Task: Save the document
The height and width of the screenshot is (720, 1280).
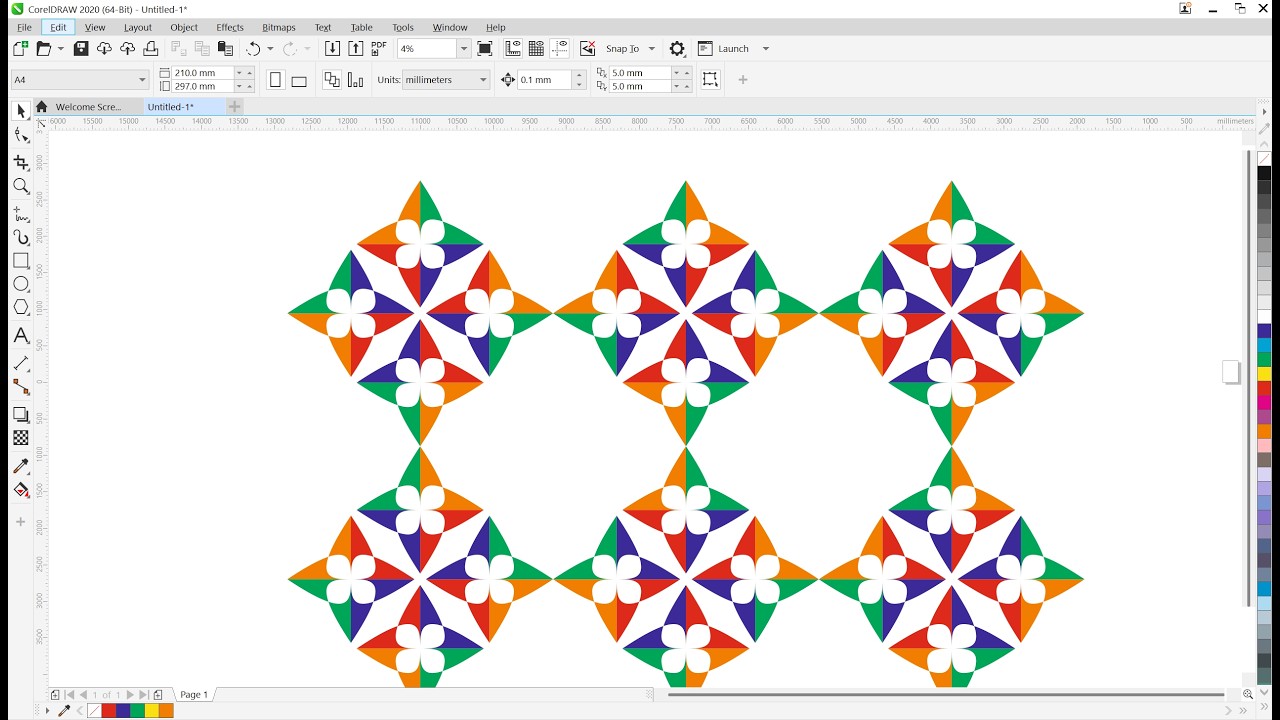Action: coord(81,48)
